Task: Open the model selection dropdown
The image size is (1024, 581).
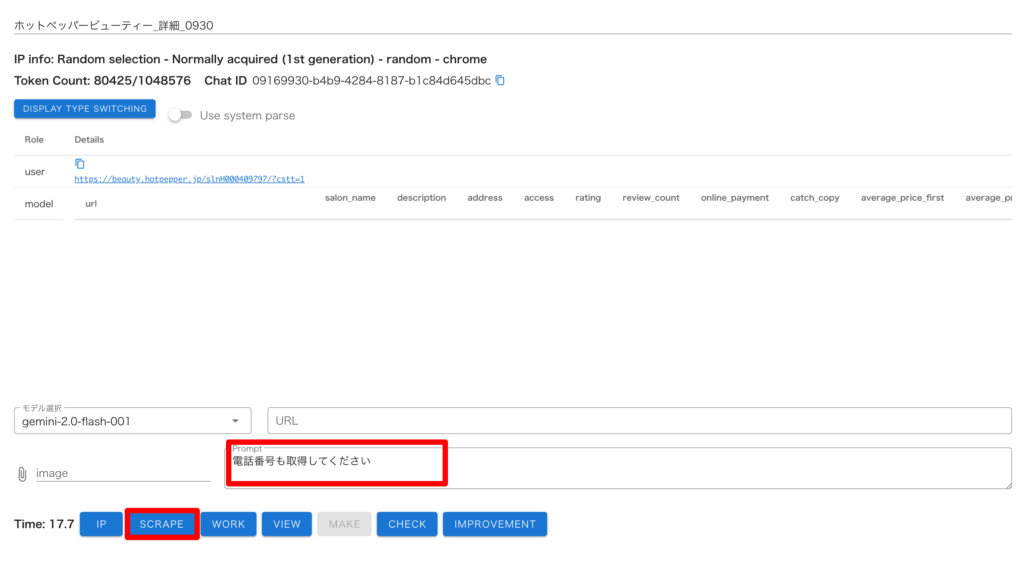Action: point(132,421)
